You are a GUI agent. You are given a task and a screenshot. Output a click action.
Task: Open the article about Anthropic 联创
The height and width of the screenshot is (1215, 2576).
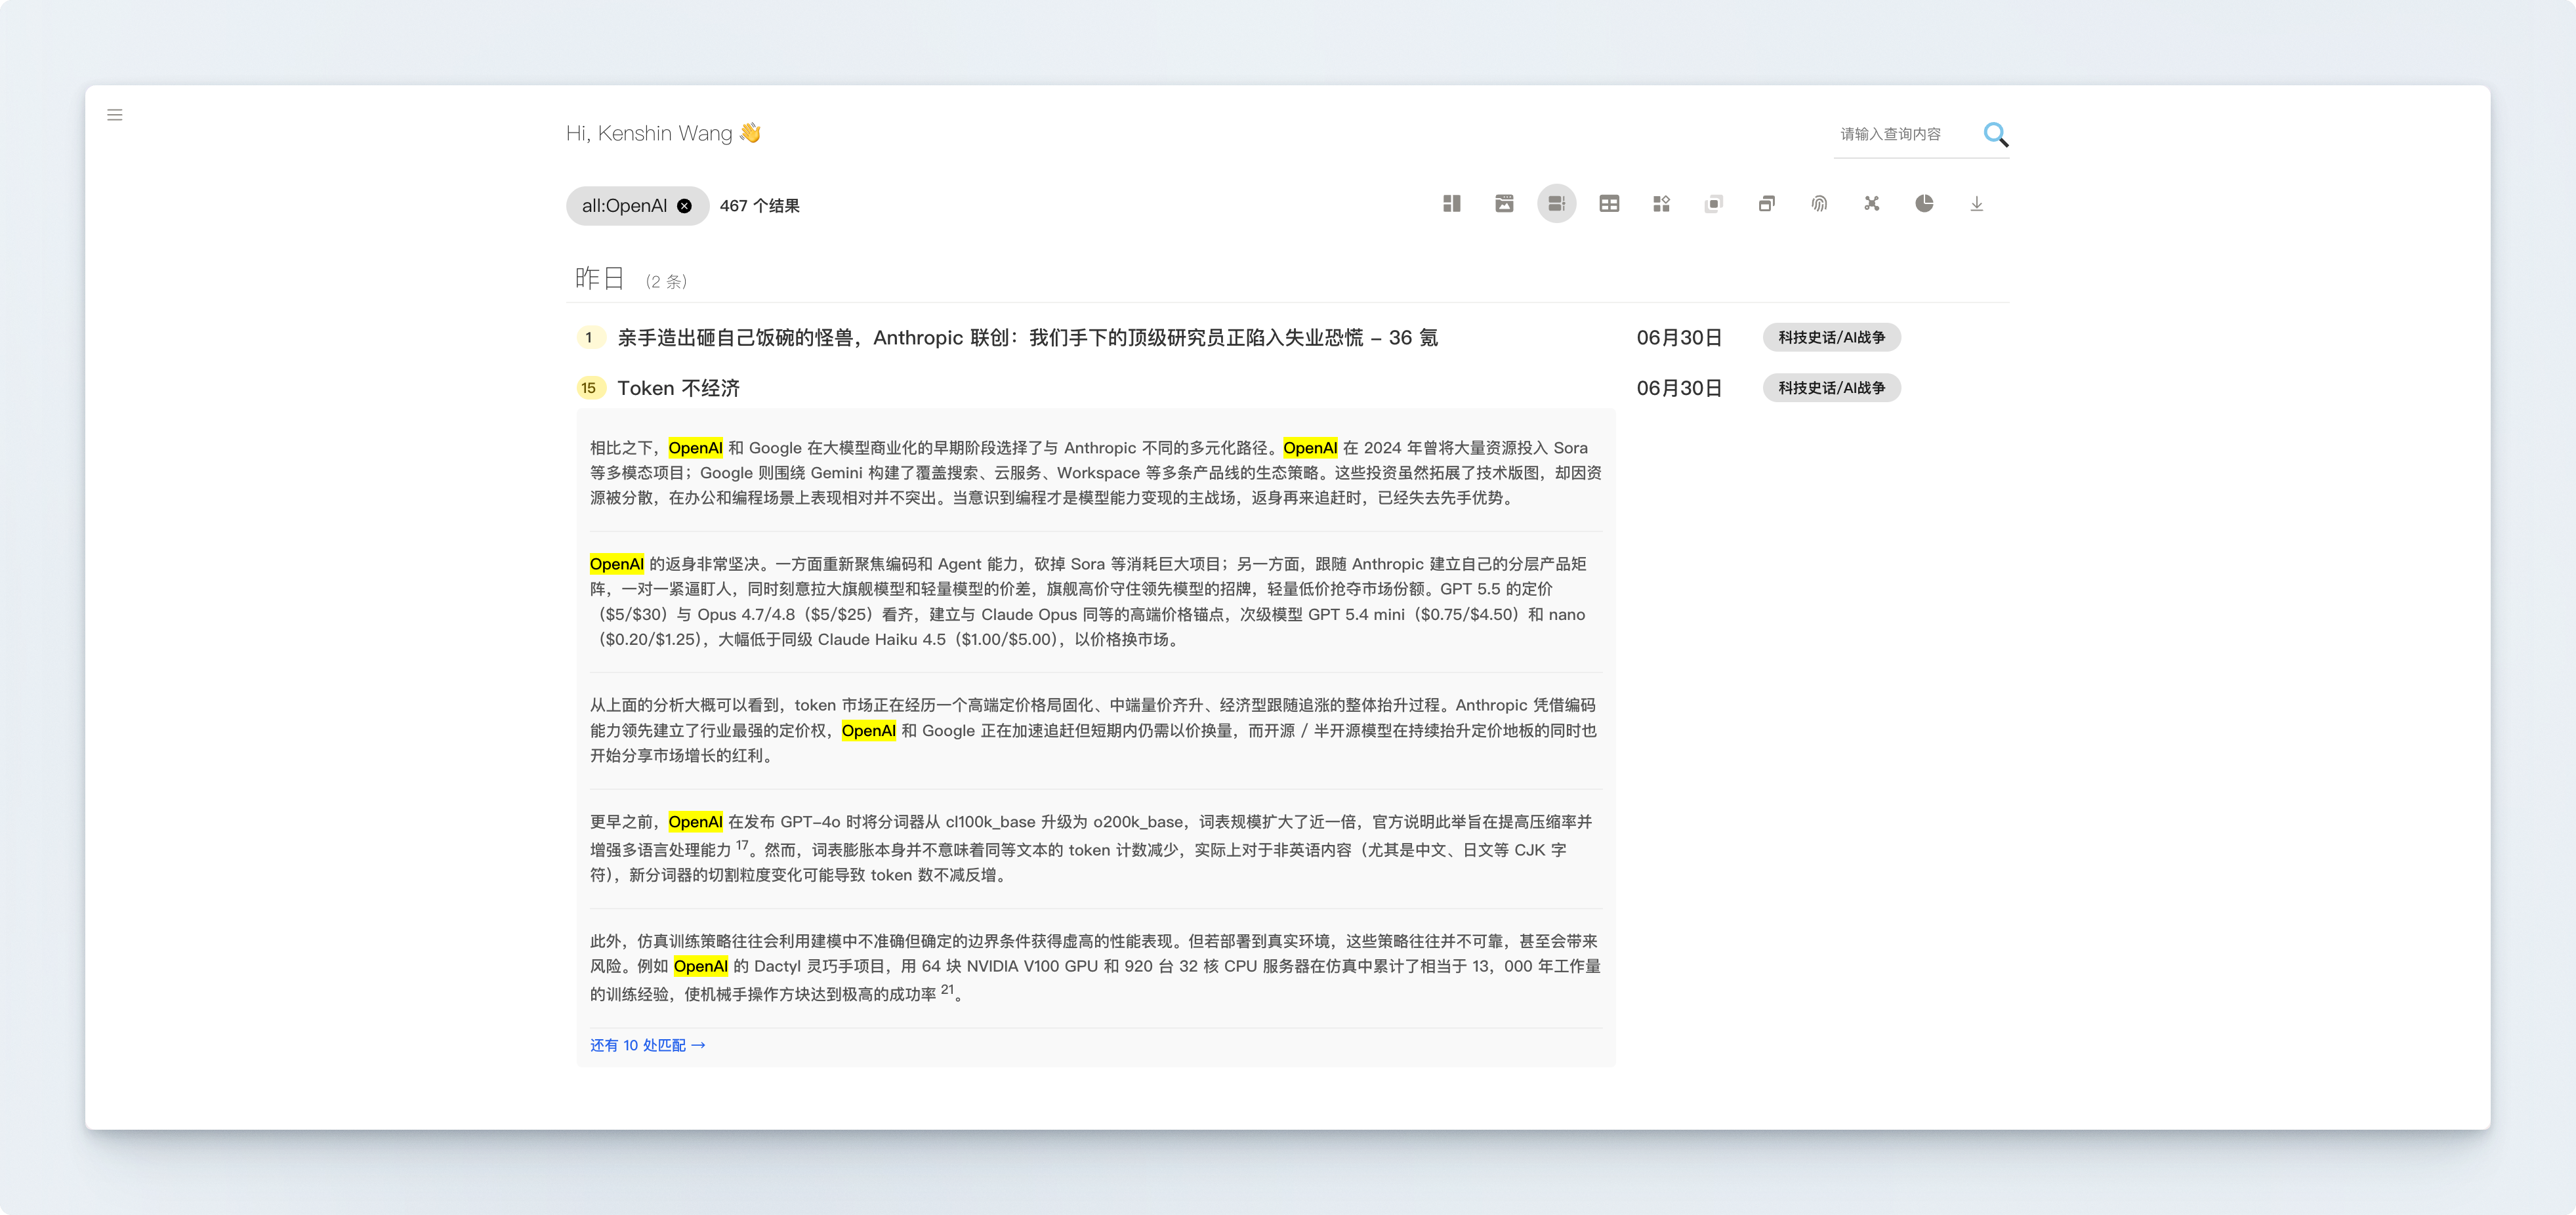pos(1027,338)
